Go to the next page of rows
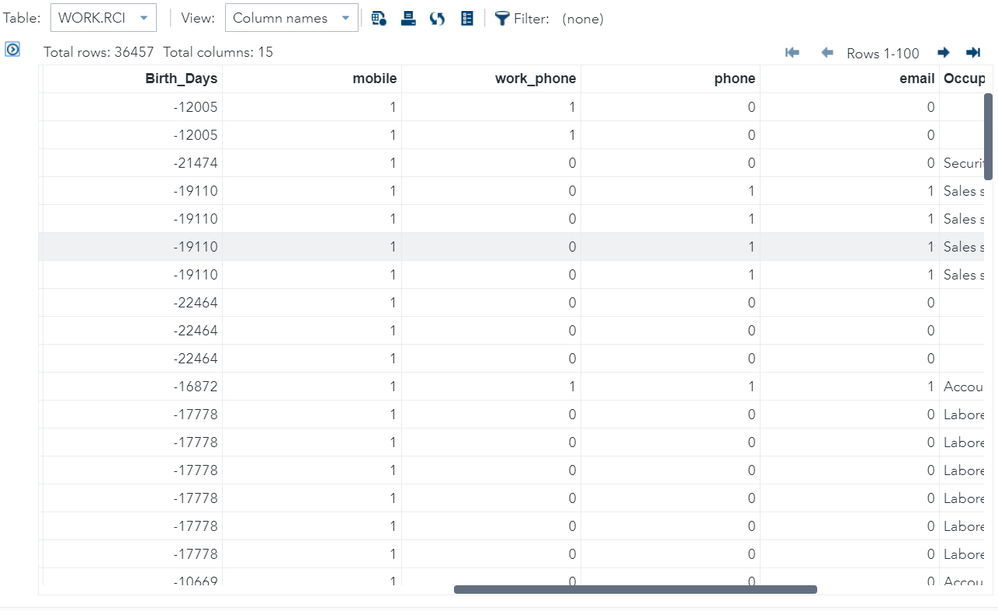This screenshot has height=611, width=998. (943, 53)
